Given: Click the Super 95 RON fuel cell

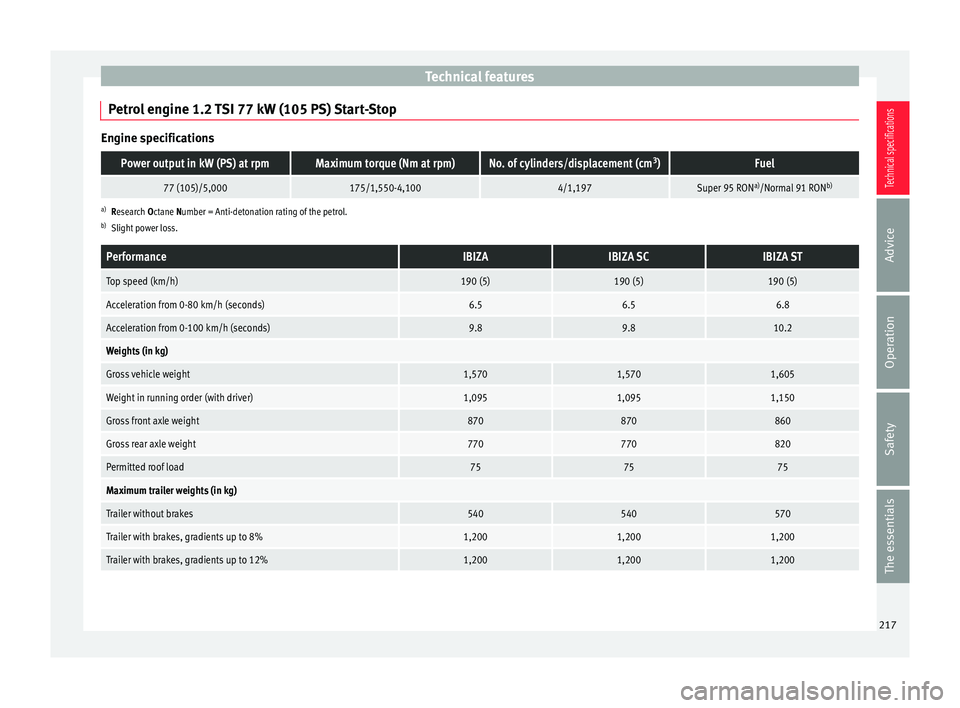Looking at the screenshot, I should coord(764,187).
